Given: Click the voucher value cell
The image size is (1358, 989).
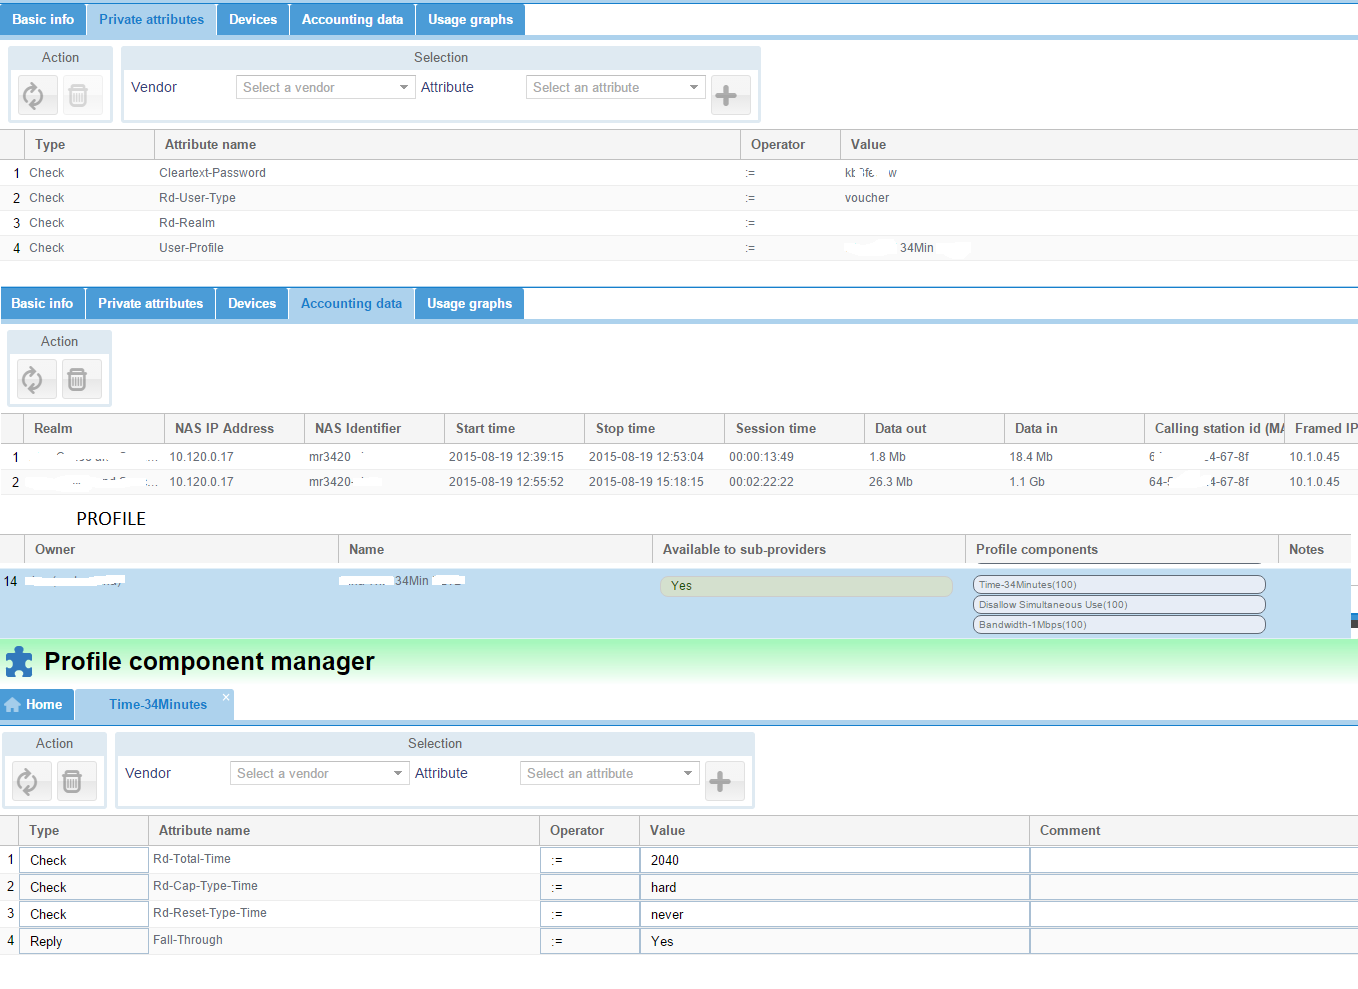Looking at the screenshot, I should [1099, 198].
